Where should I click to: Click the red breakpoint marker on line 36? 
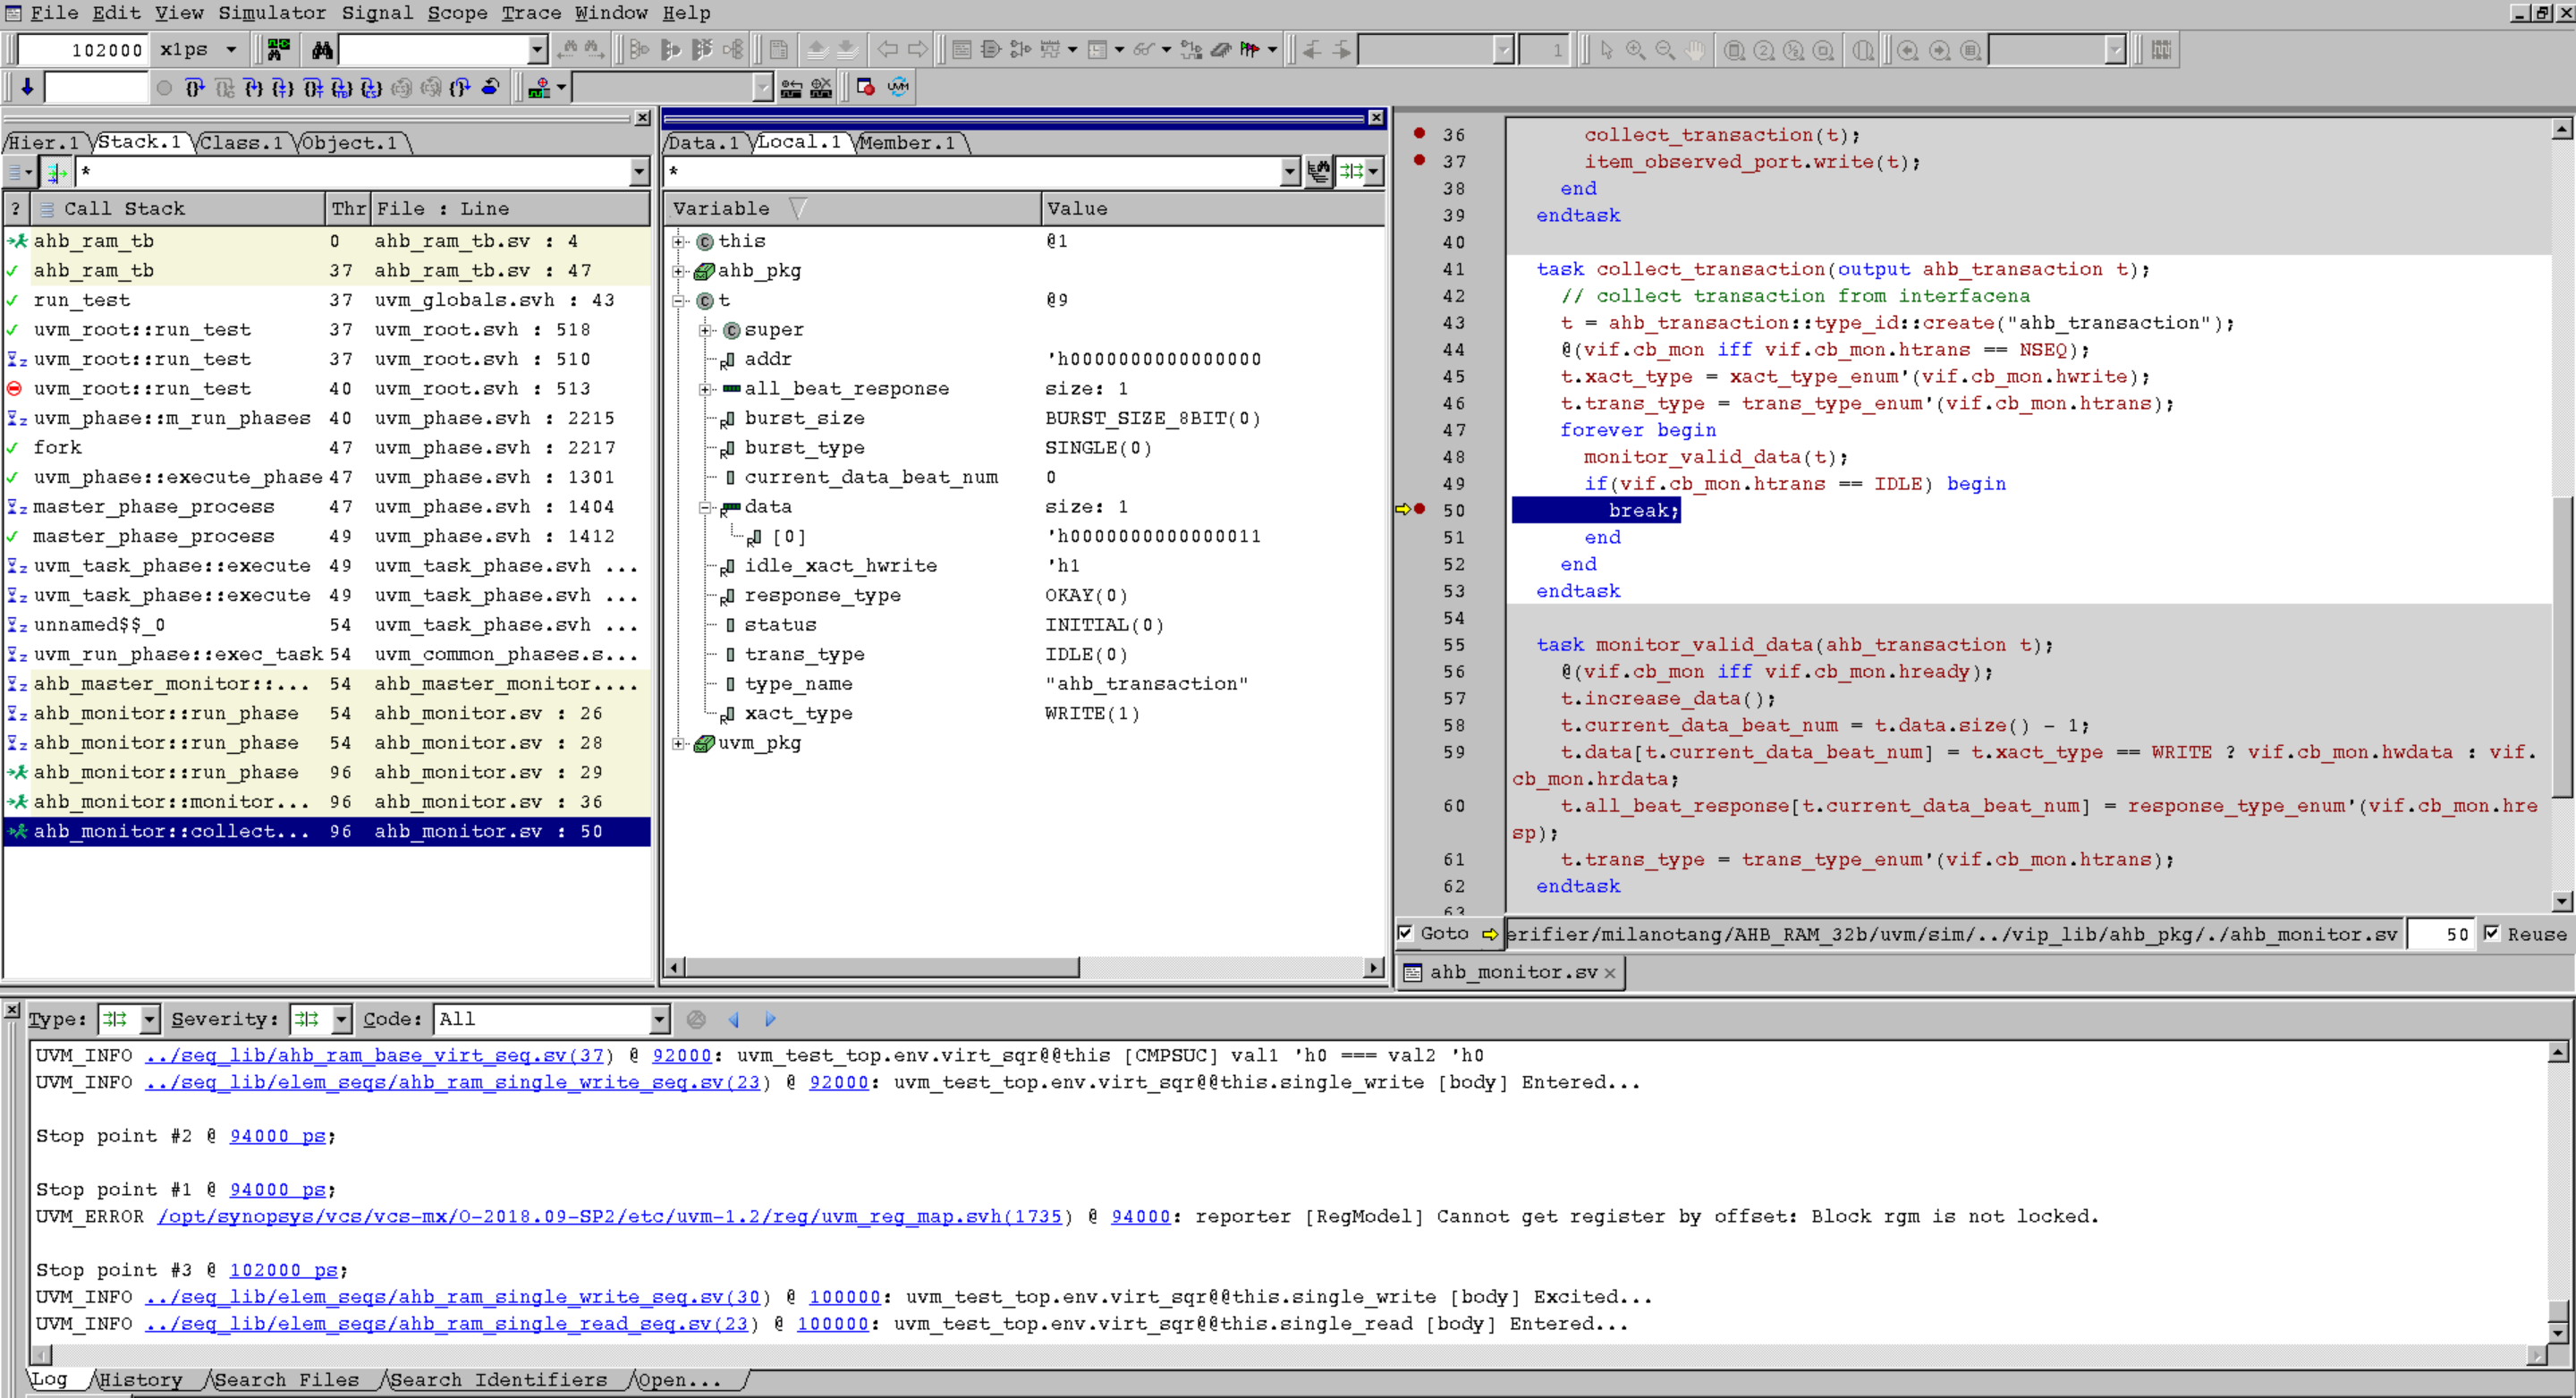[1419, 133]
